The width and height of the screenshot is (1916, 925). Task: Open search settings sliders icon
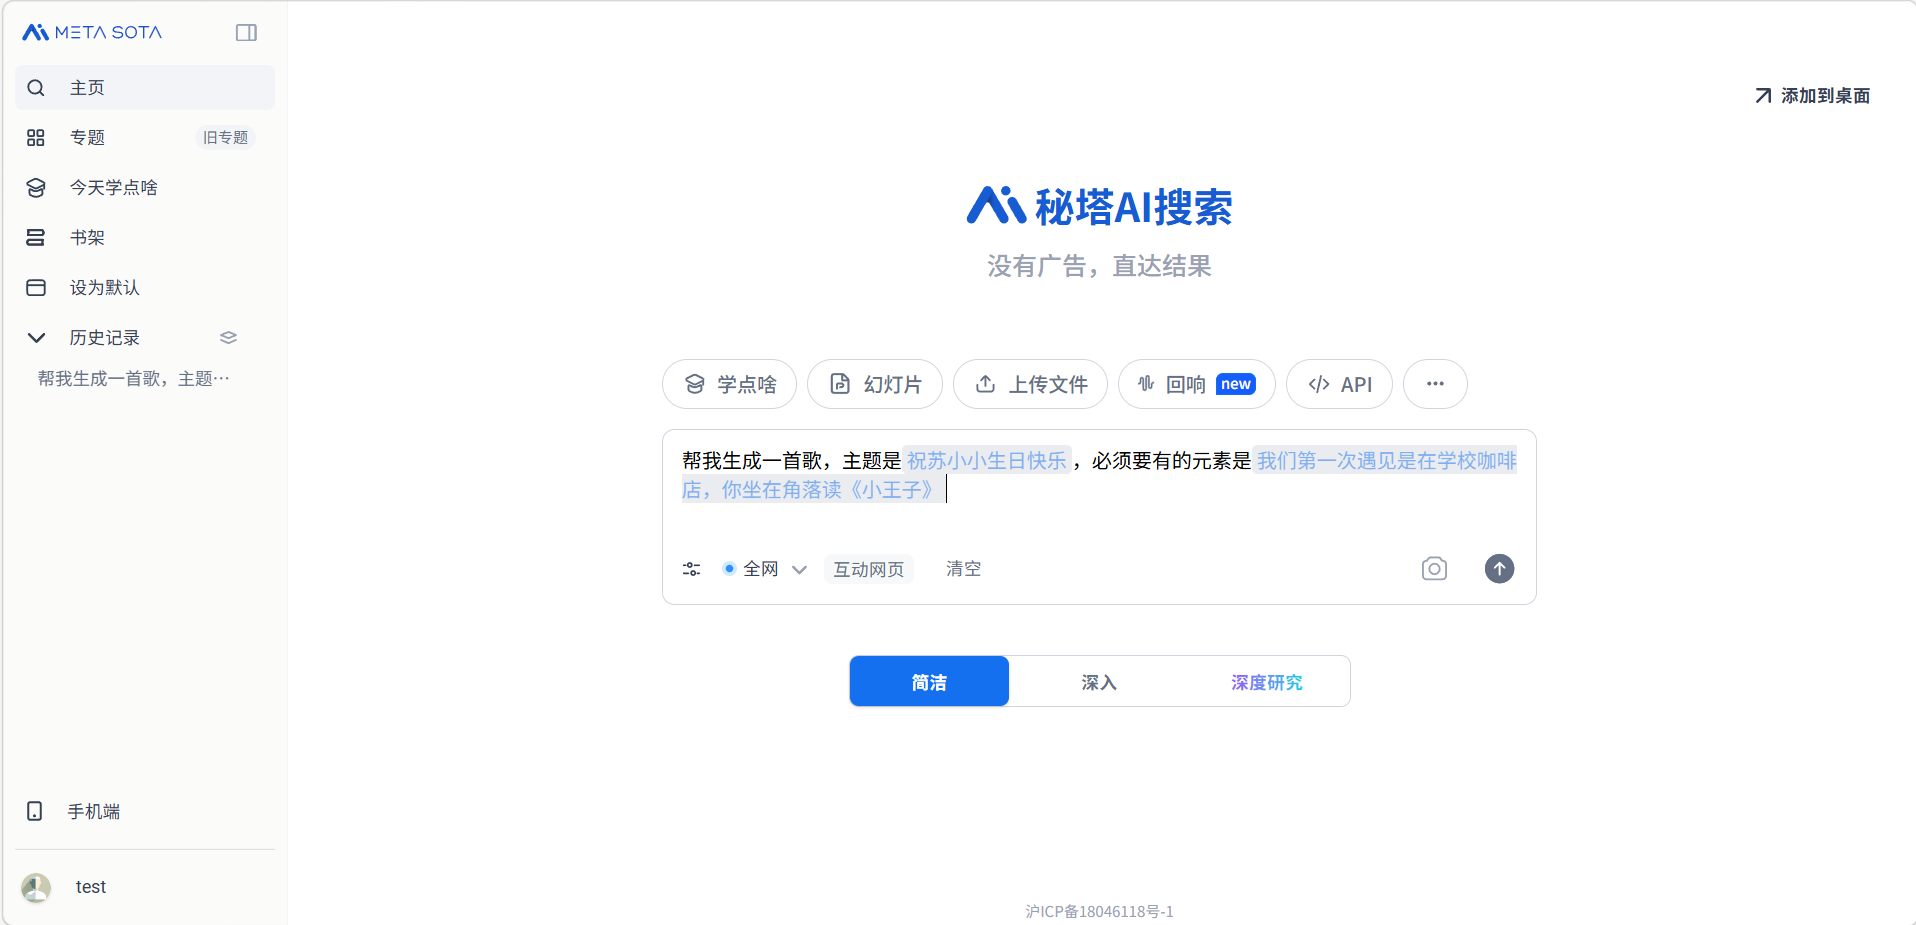[x=691, y=569]
